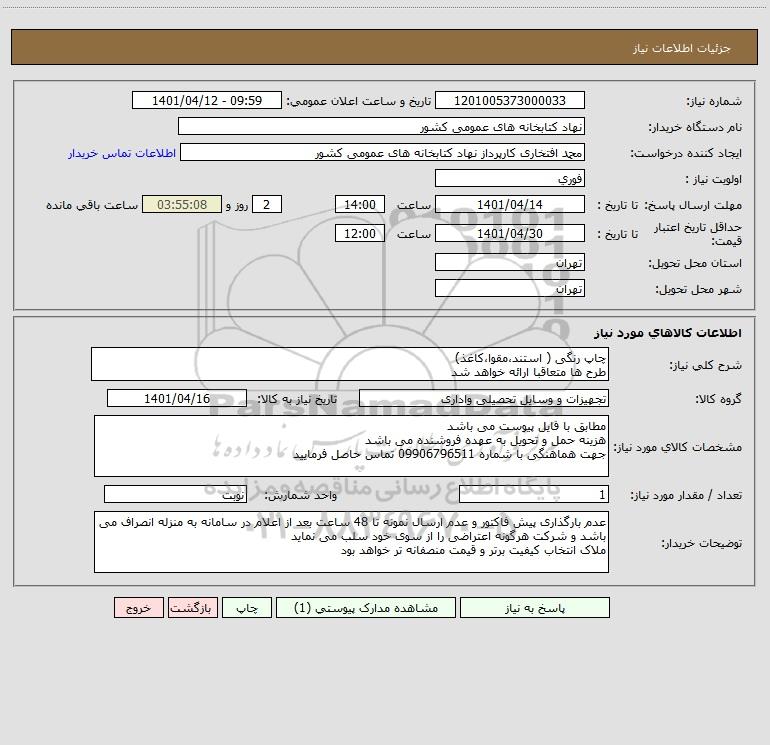Open مشاهده مدارک پیوستی (1) button
Viewport: 770px width, 745px height.
[366, 608]
